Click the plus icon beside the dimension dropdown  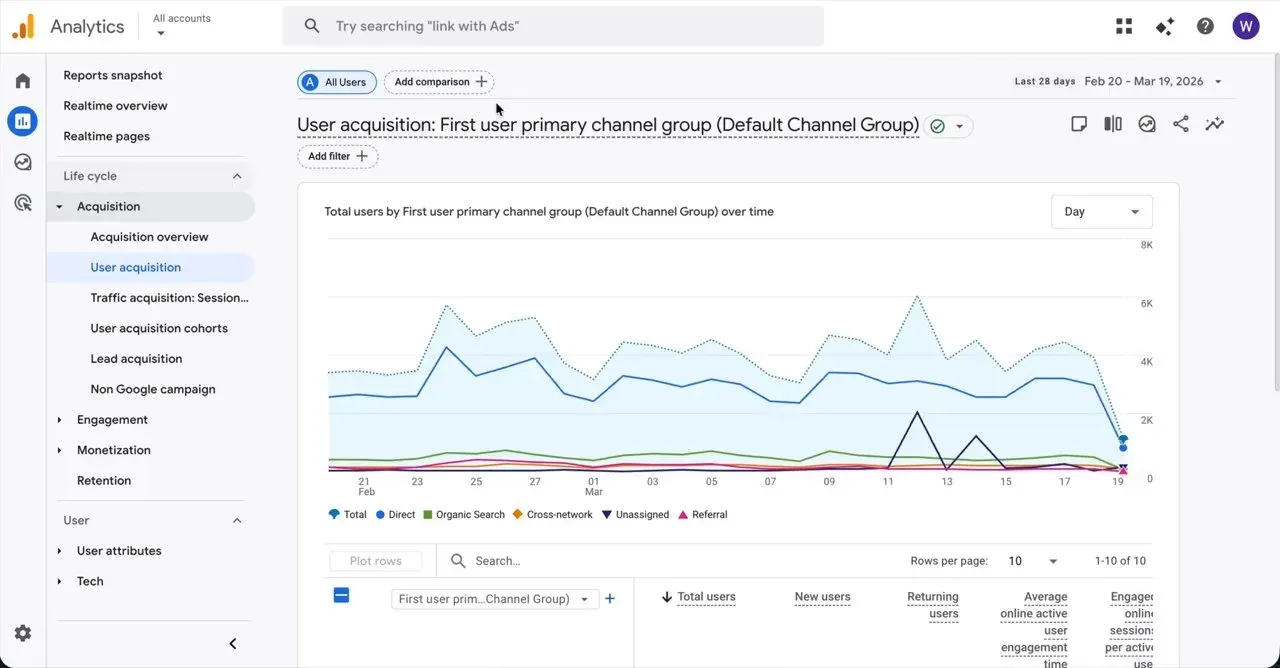click(x=610, y=599)
